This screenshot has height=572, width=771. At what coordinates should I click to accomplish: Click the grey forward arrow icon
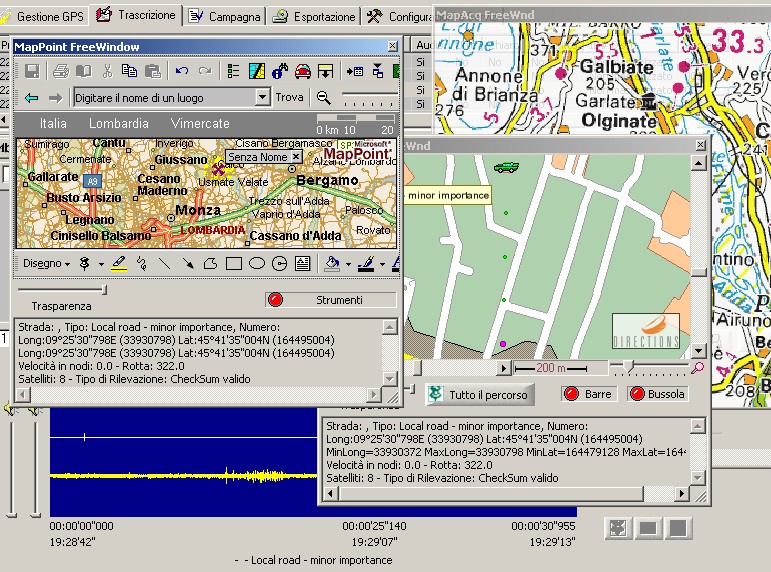[55, 98]
